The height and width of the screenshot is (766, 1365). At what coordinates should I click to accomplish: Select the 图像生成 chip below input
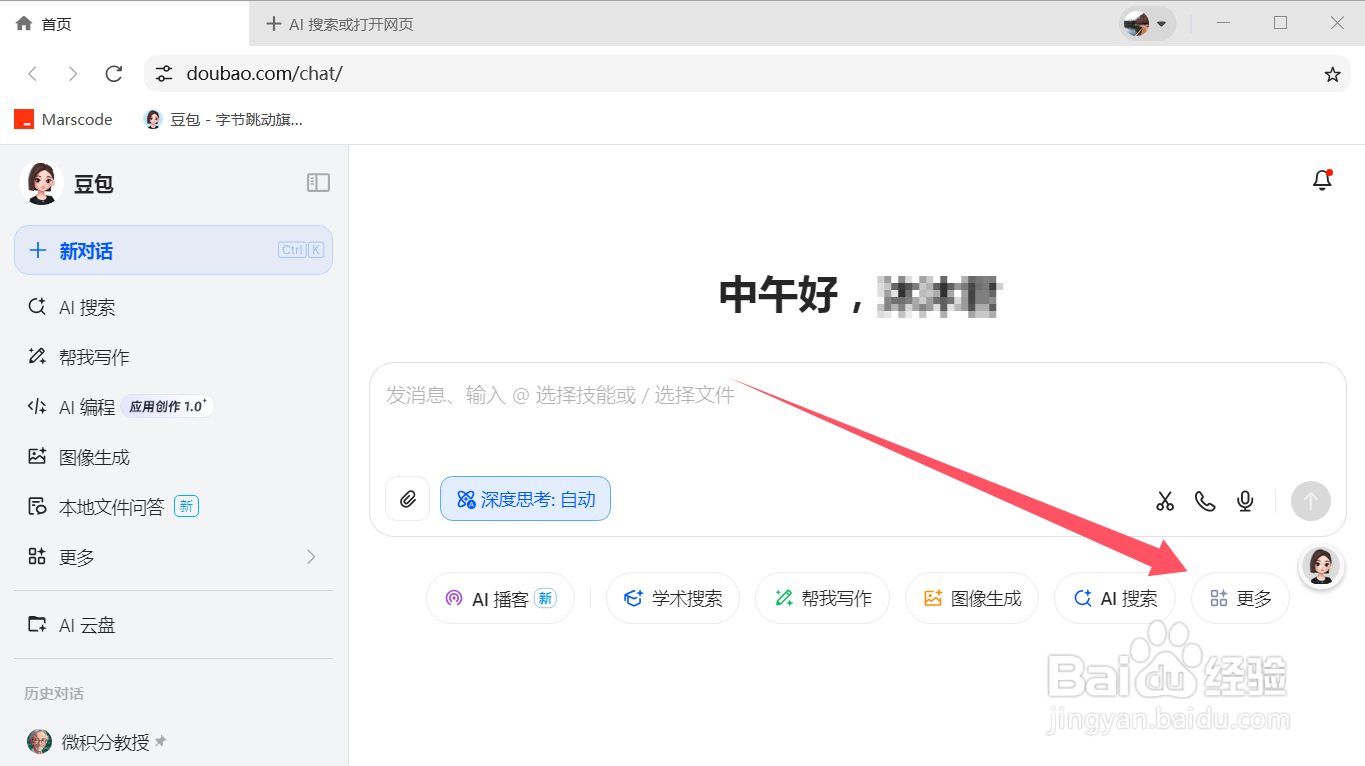pos(972,598)
